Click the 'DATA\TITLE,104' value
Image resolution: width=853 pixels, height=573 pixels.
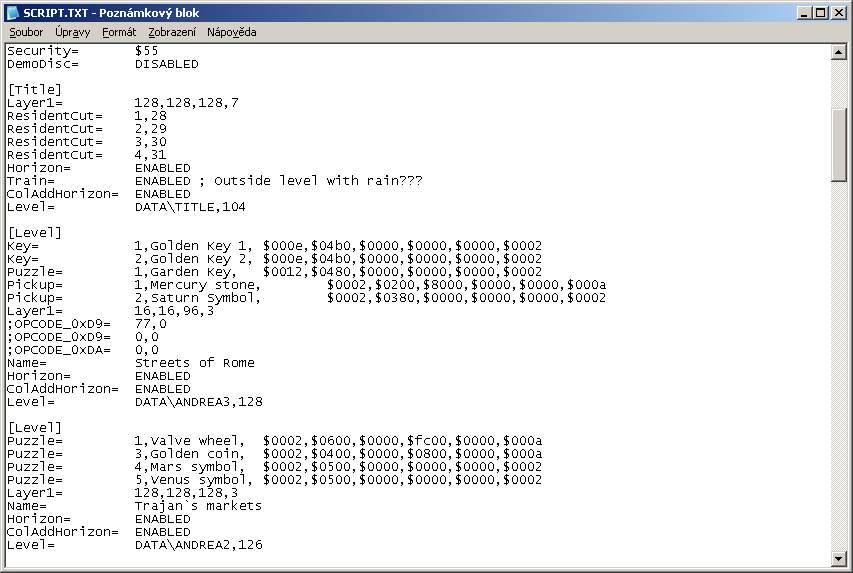(x=190, y=207)
